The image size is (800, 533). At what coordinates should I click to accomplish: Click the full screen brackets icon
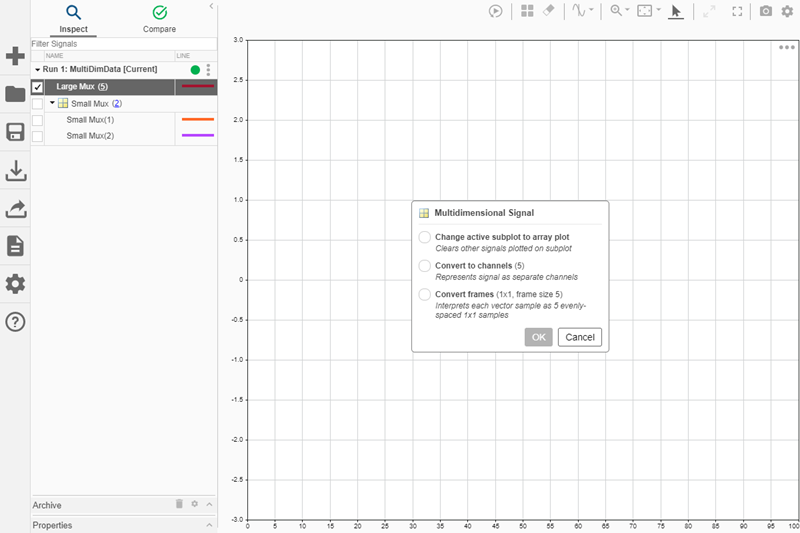click(x=737, y=11)
